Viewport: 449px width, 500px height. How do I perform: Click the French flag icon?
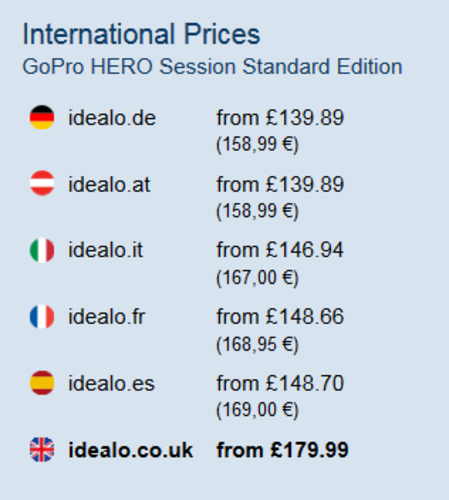pyautogui.click(x=42, y=316)
